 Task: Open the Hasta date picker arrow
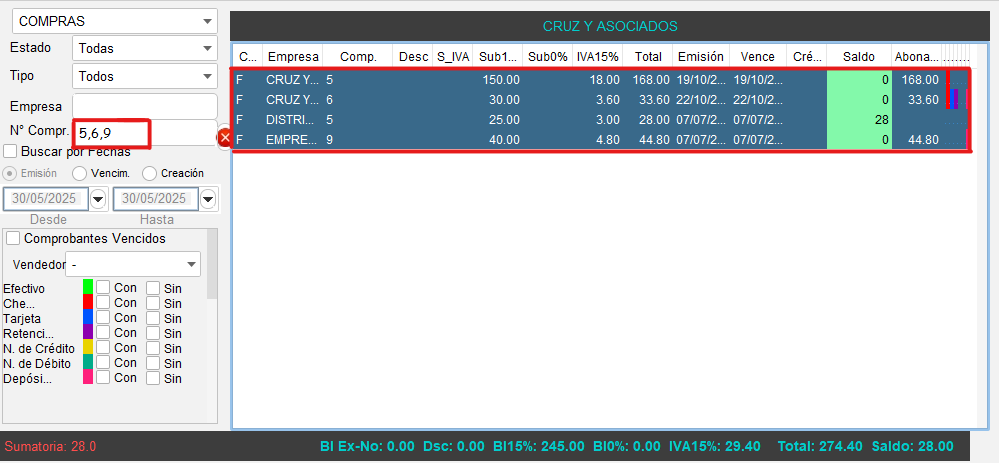[208, 199]
